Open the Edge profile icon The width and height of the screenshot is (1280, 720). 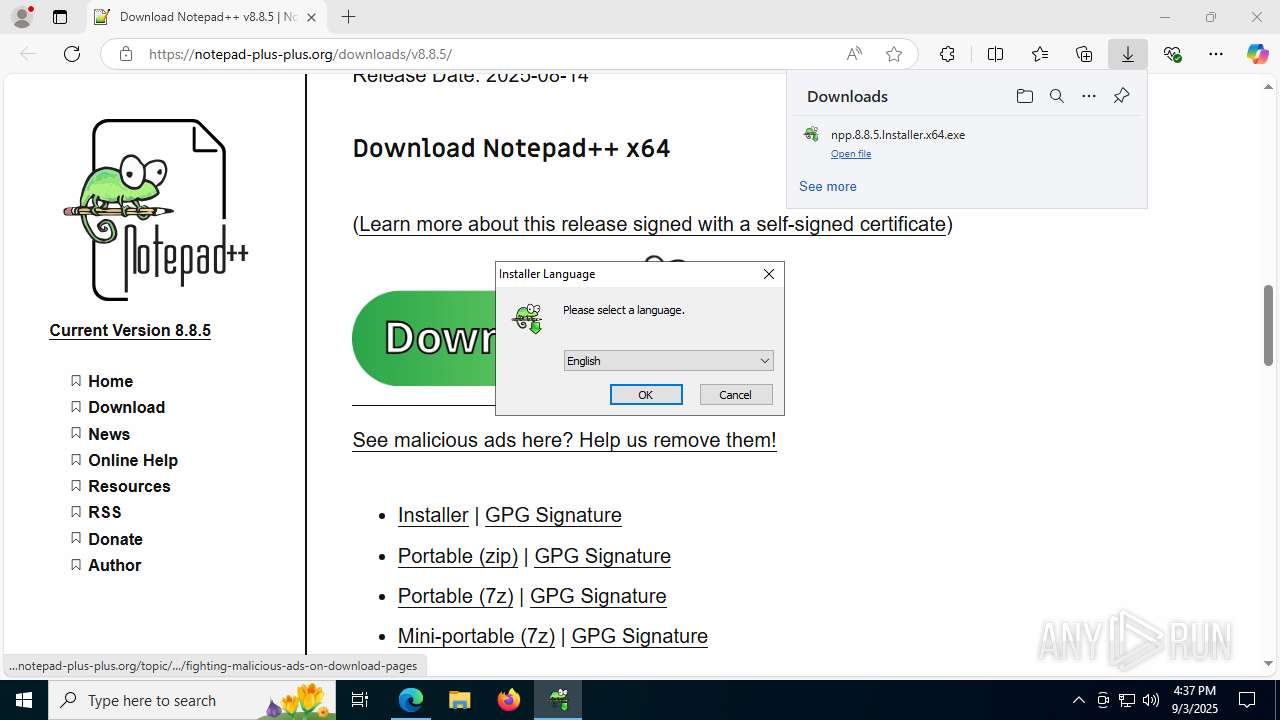click(22, 17)
